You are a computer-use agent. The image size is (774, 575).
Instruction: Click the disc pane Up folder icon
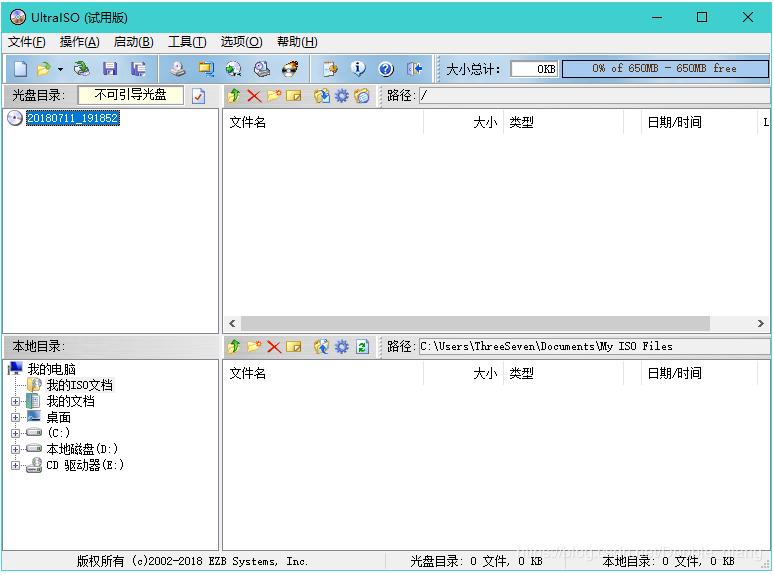(x=234, y=96)
